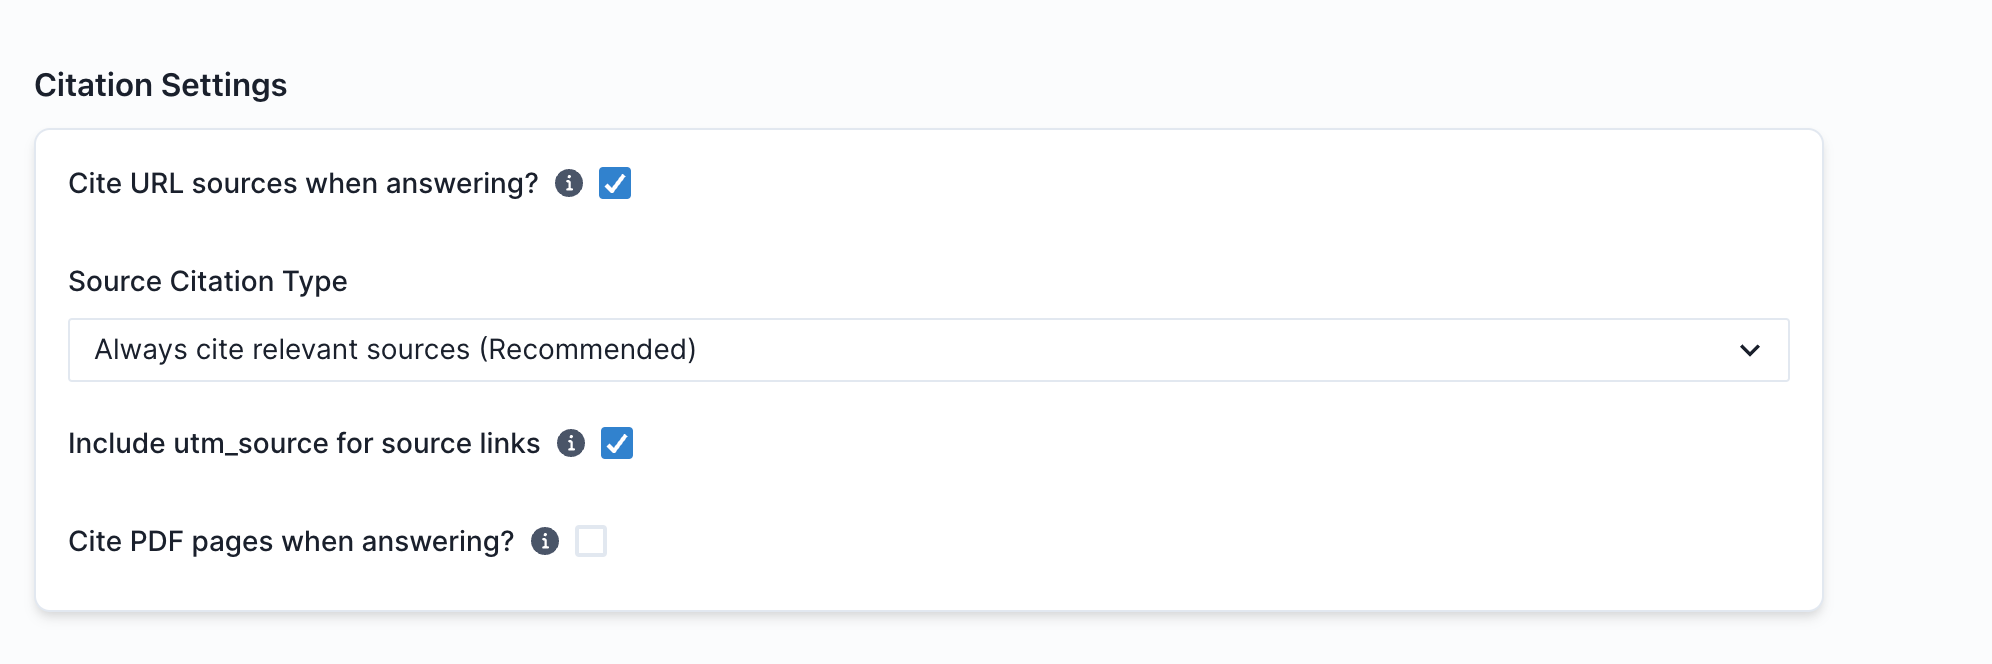Viewport: 1992px width, 664px height.
Task: Click the Include utm_source for source links text
Action: click(x=304, y=443)
